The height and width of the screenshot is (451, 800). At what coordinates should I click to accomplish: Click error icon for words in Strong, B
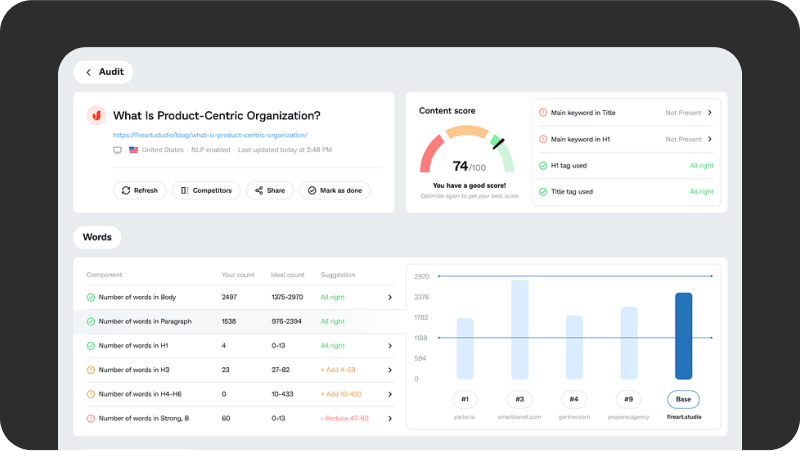point(90,418)
